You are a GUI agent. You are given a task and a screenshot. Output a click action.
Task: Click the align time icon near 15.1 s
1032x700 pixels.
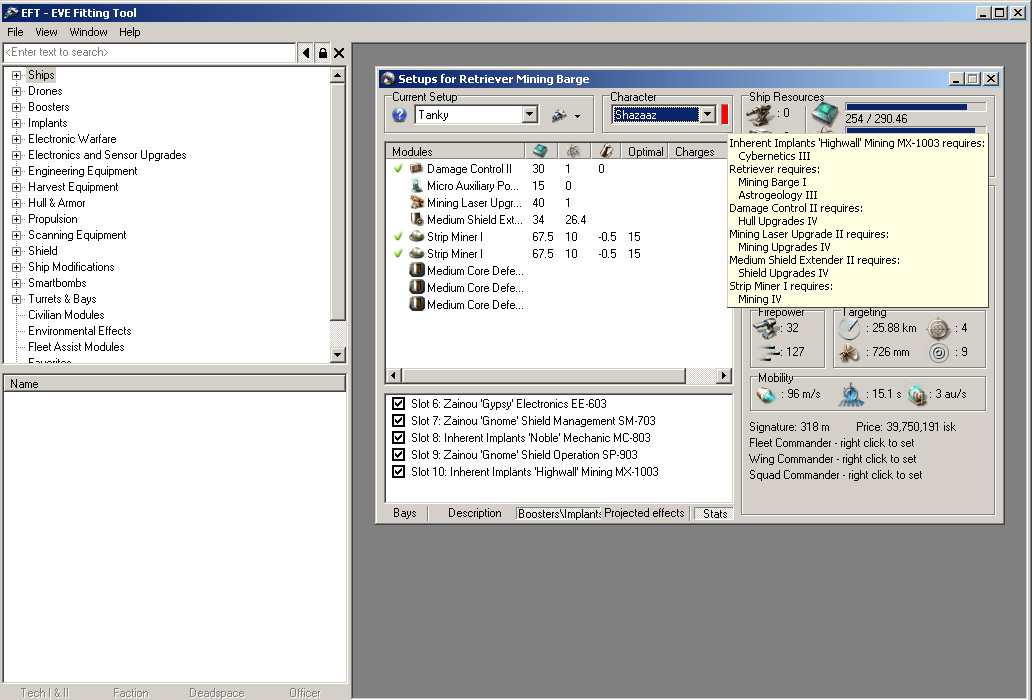pos(850,394)
